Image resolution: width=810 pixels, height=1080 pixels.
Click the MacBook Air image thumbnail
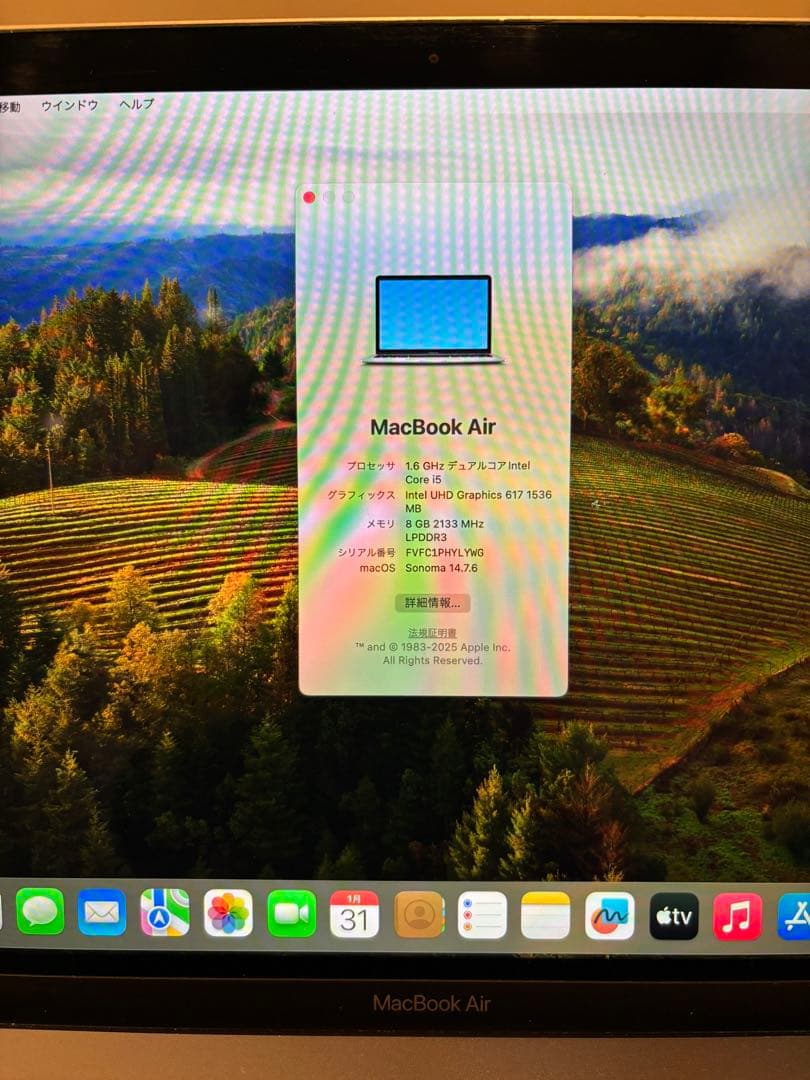pyautogui.click(x=434, y=318)
